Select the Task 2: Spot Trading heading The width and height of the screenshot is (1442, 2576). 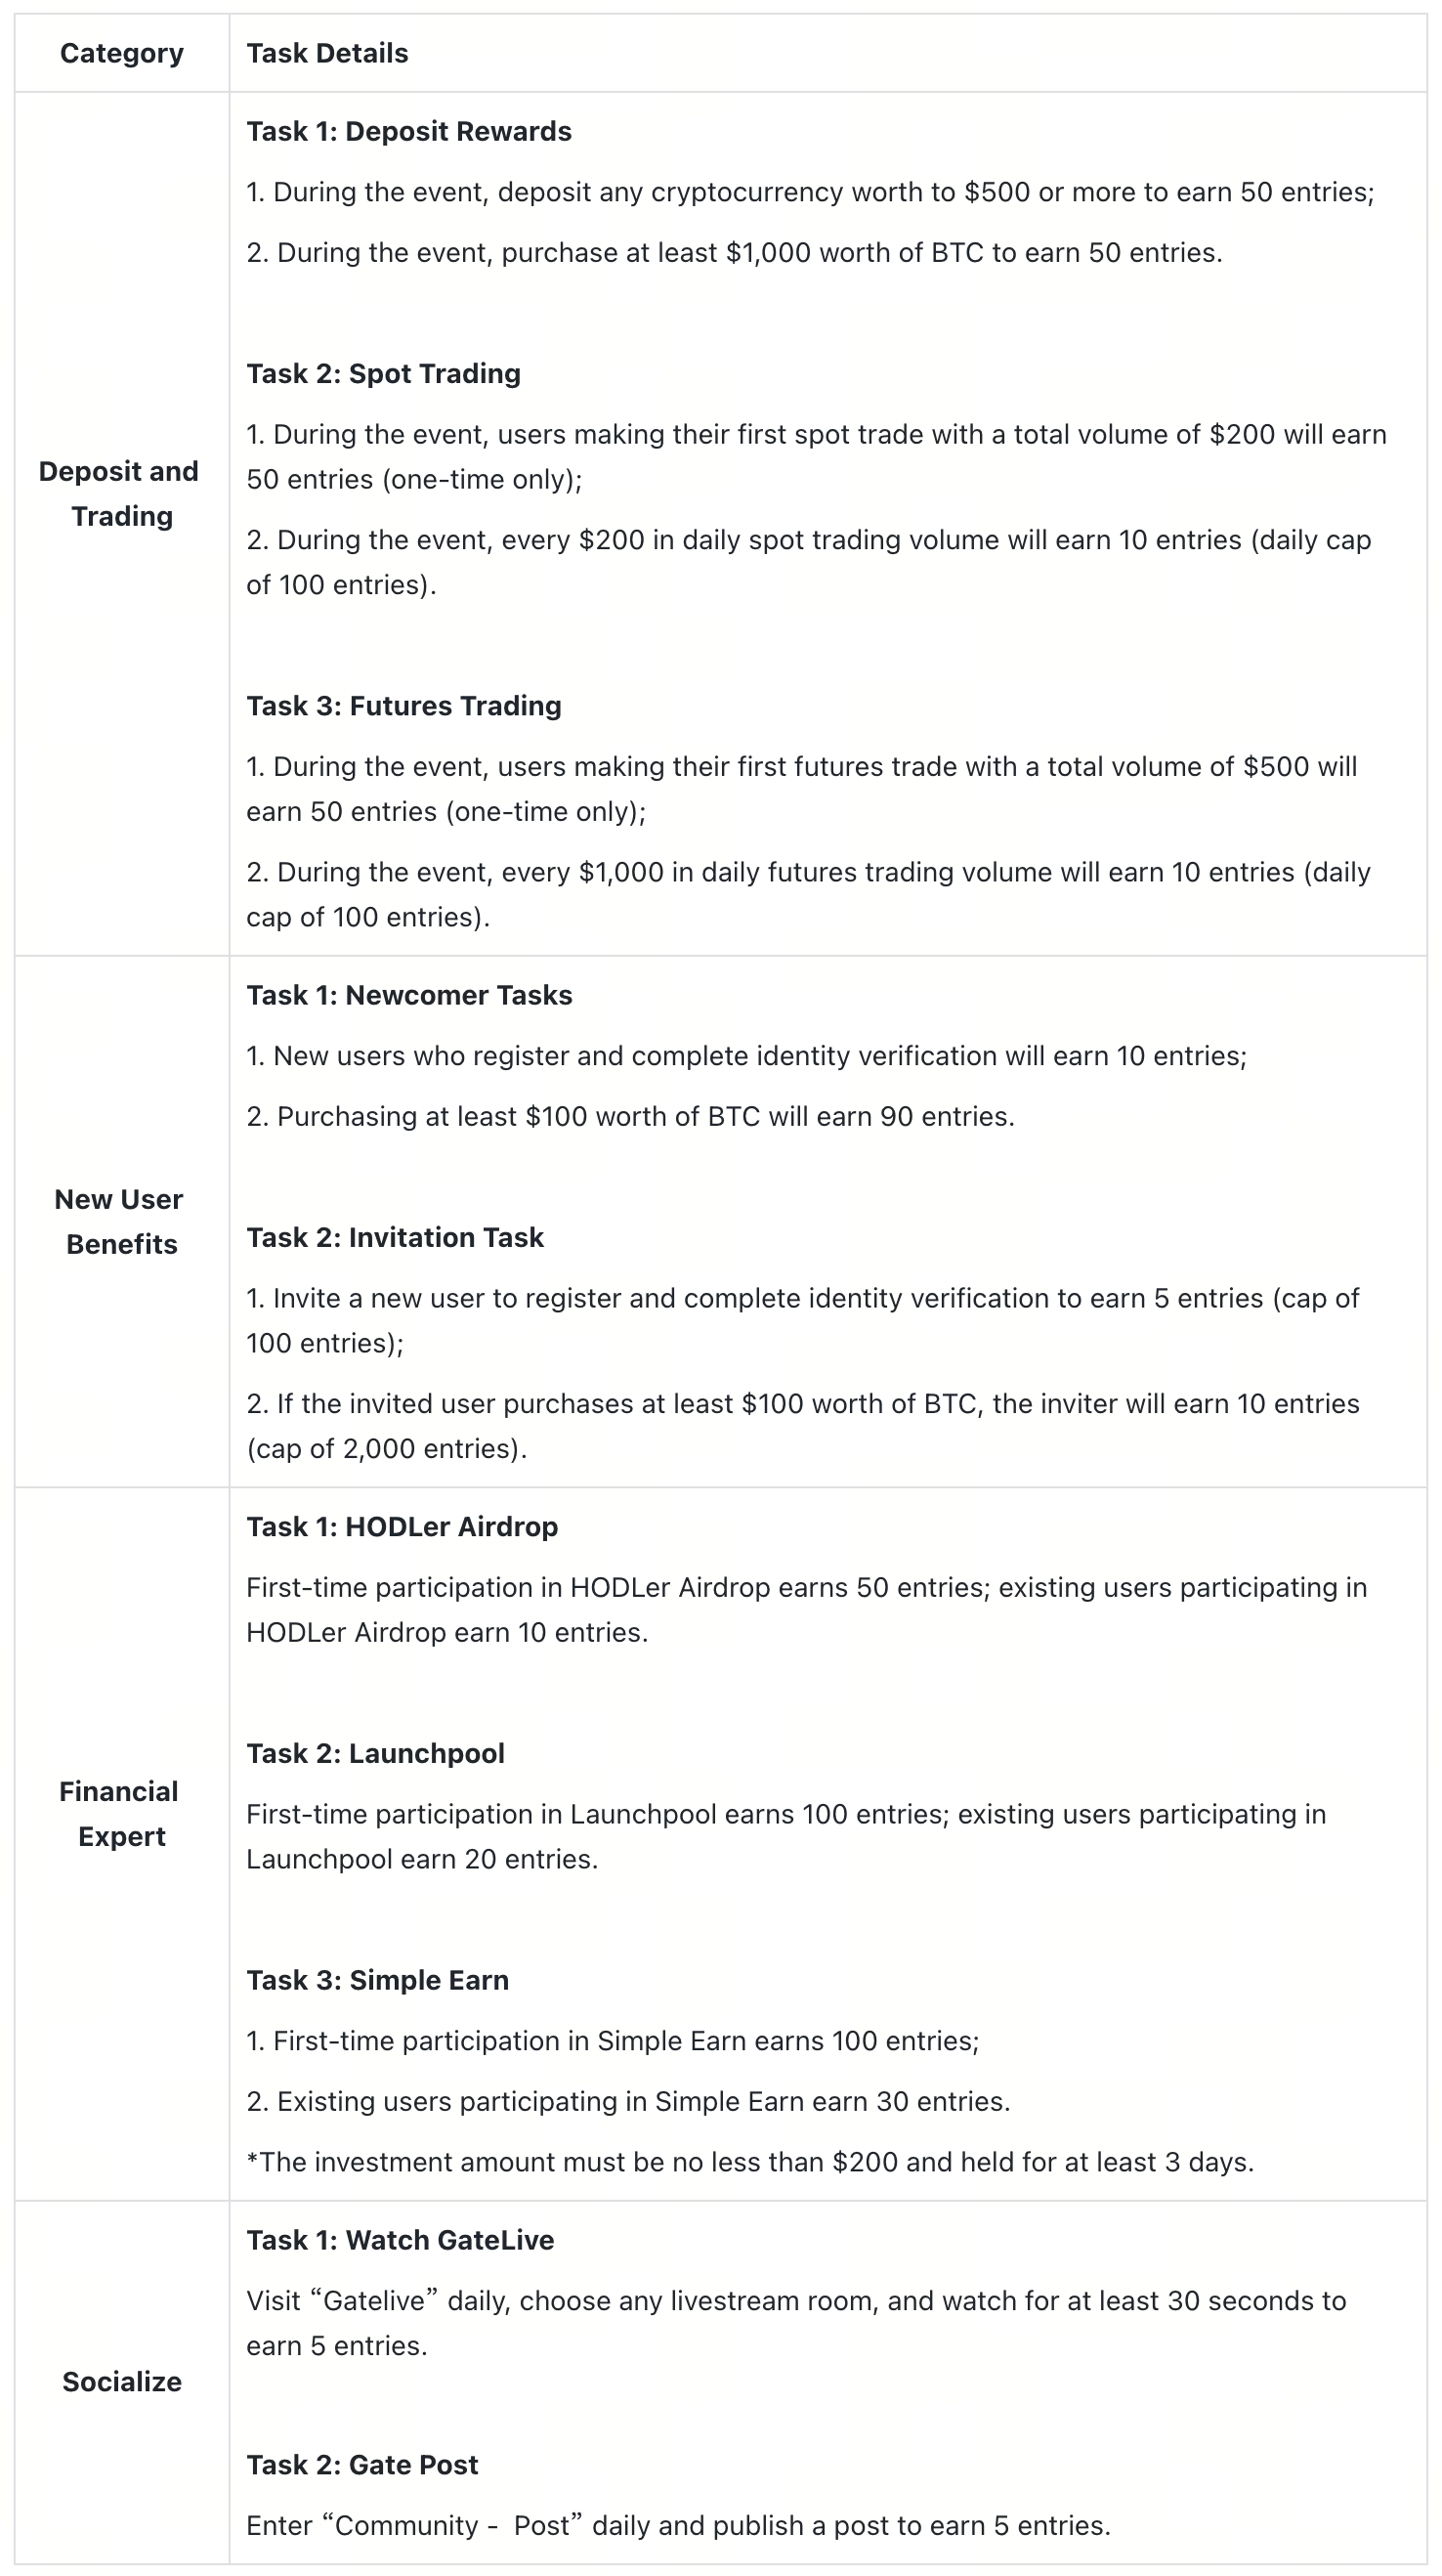(383, 373)
